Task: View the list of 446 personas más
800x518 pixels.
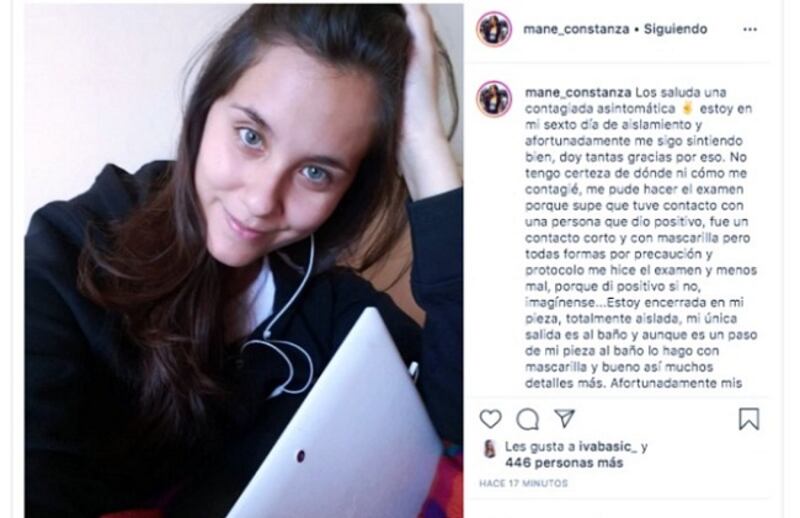Action: tap(564, 463)
